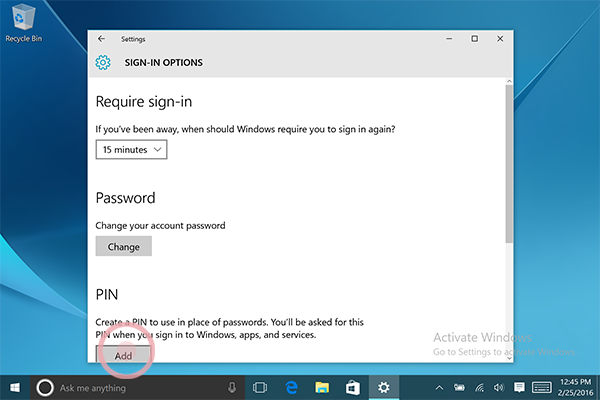Open the touch keyboard tray icon

541,387
